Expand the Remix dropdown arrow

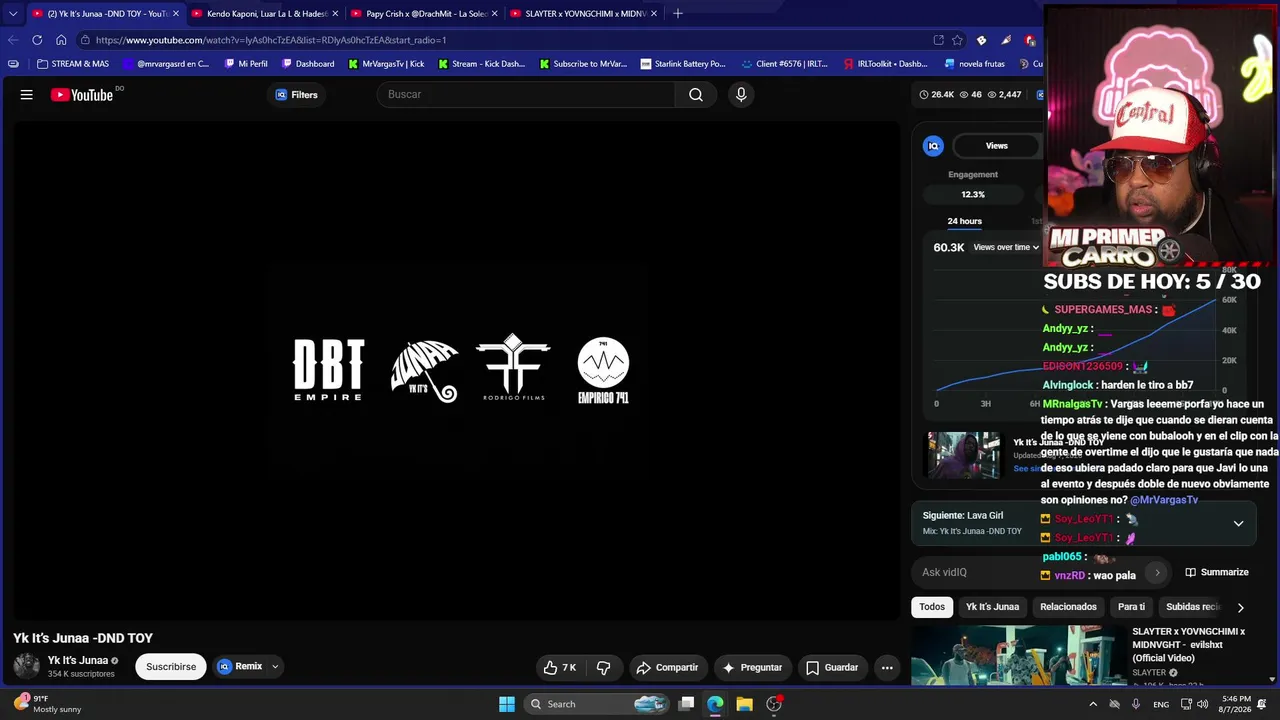click(275, 667)
